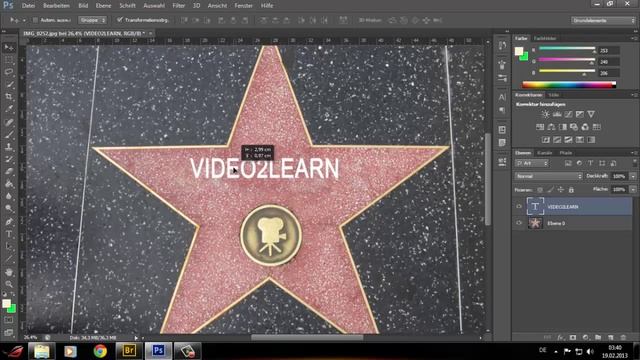
Task: Open the tool preset picker arrow
Action: pos(24,20)
